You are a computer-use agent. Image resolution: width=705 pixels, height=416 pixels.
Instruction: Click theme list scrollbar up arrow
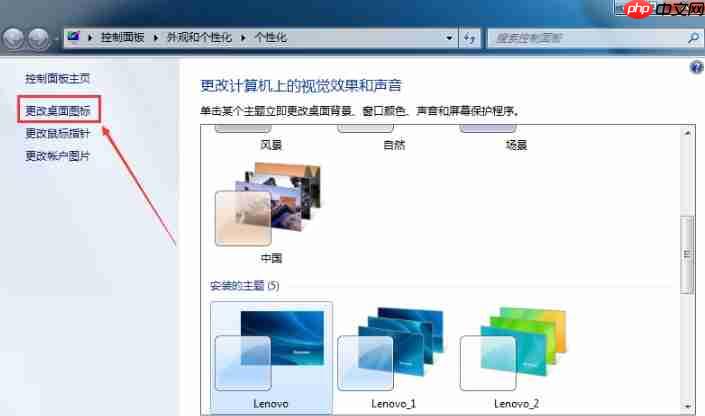coord(687,133)
